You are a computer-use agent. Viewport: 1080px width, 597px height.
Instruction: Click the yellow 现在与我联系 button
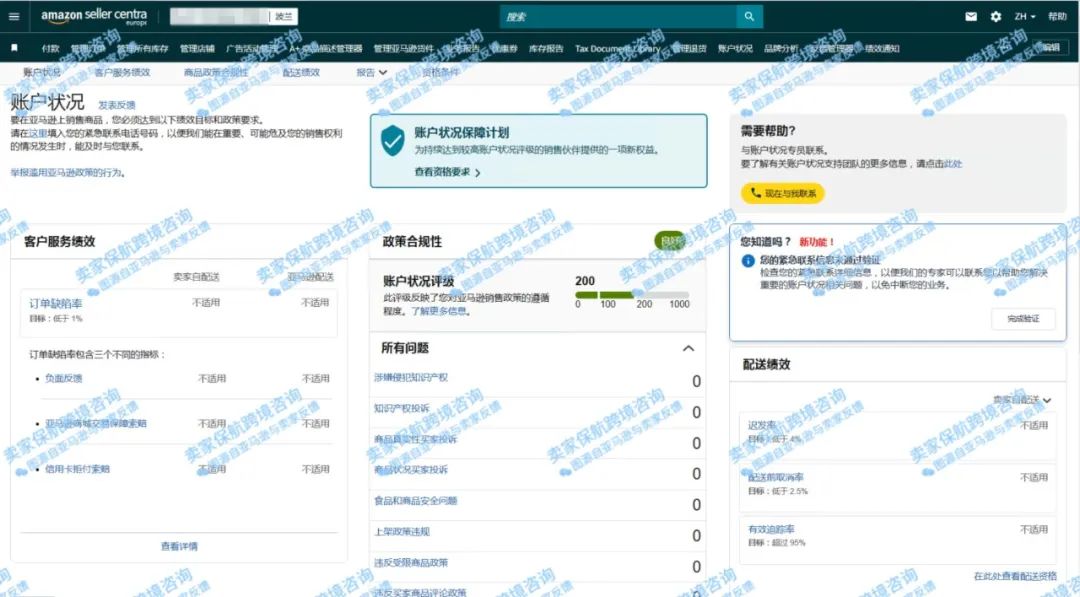[x=782, y=193]
